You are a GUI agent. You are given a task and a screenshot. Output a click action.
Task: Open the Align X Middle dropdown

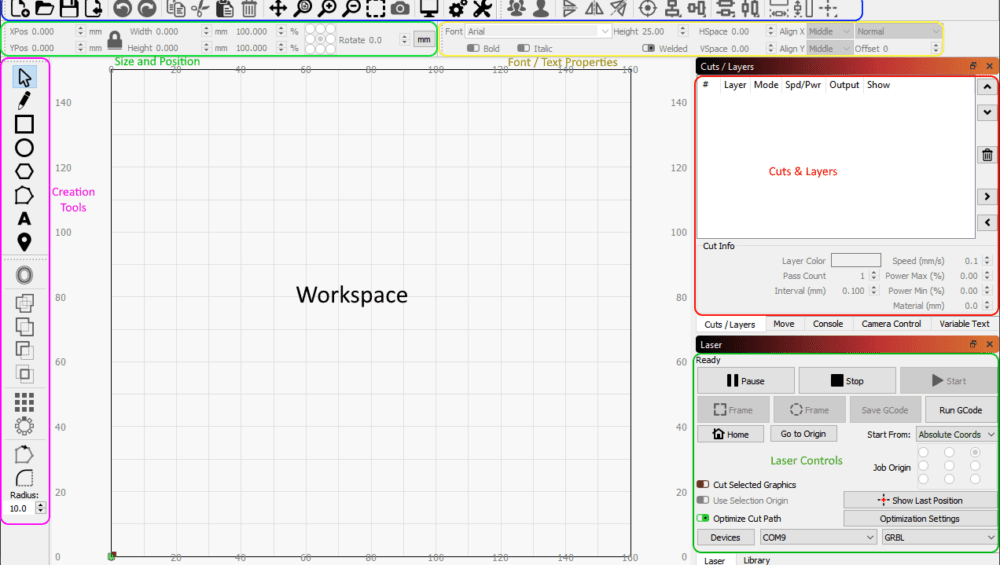(x=829, y=31)
